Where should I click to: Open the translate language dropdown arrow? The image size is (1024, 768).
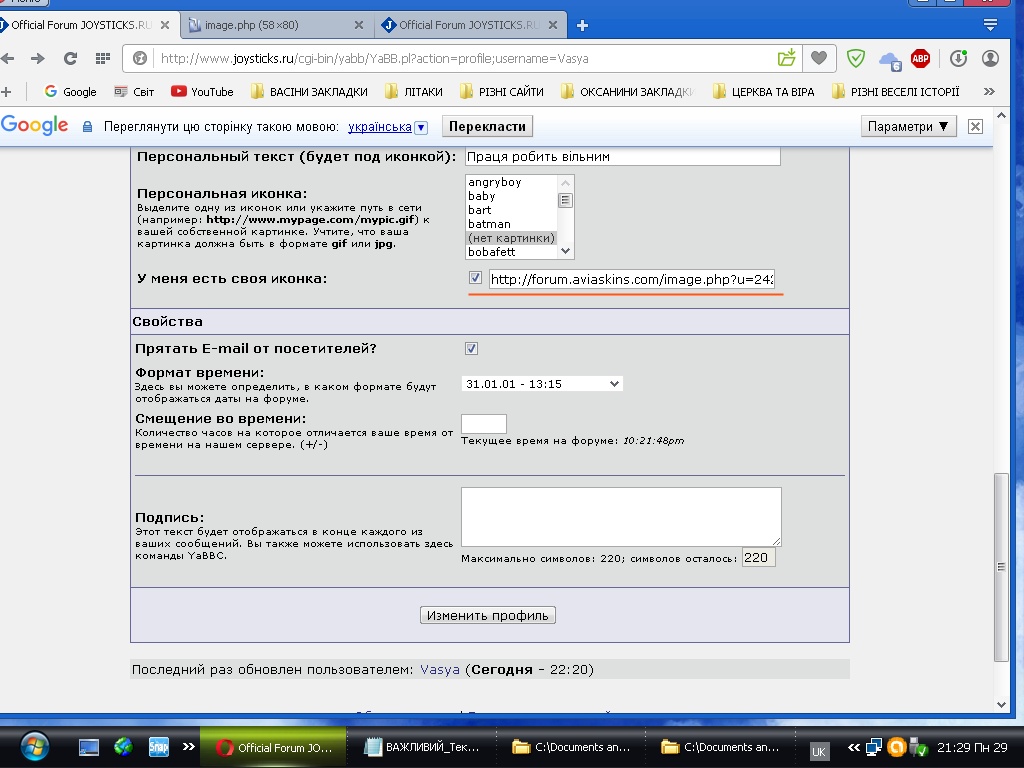click(x=421, y=127)
